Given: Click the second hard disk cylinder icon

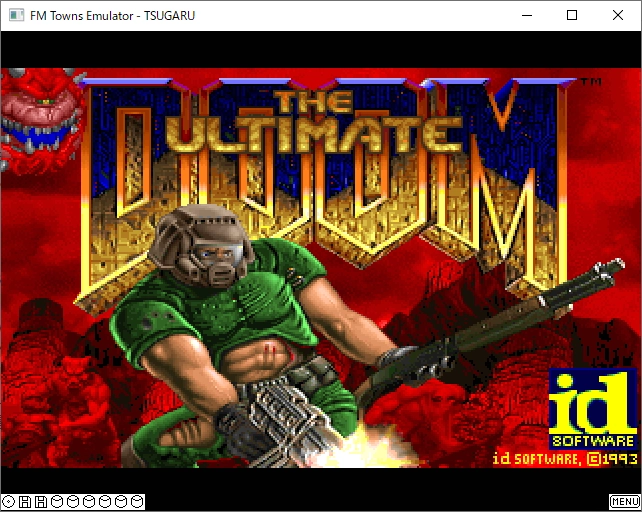Looking at the screenshot, I should (x=72, y=501).
